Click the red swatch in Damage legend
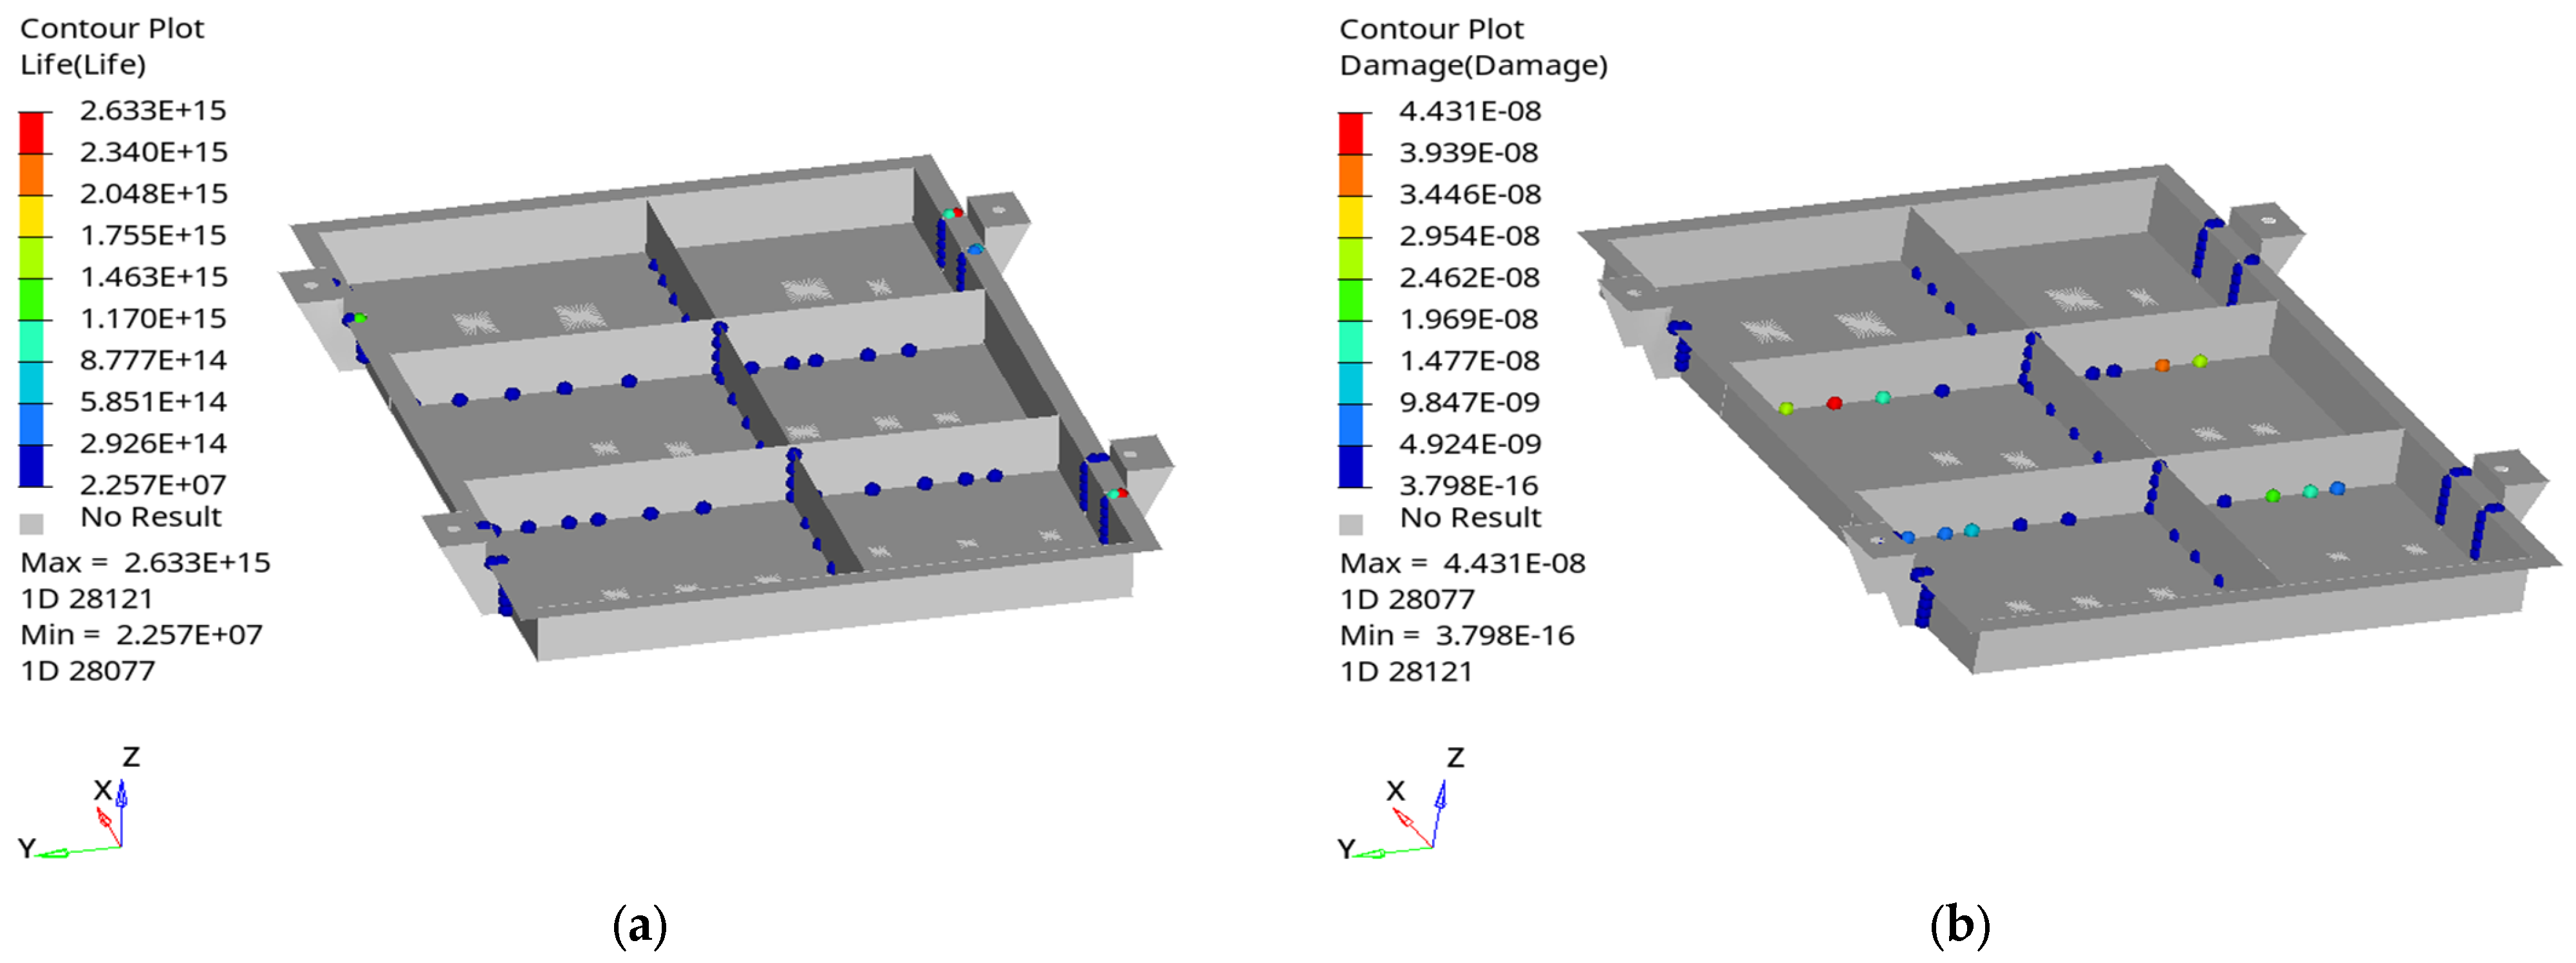 pos(1350,133)
